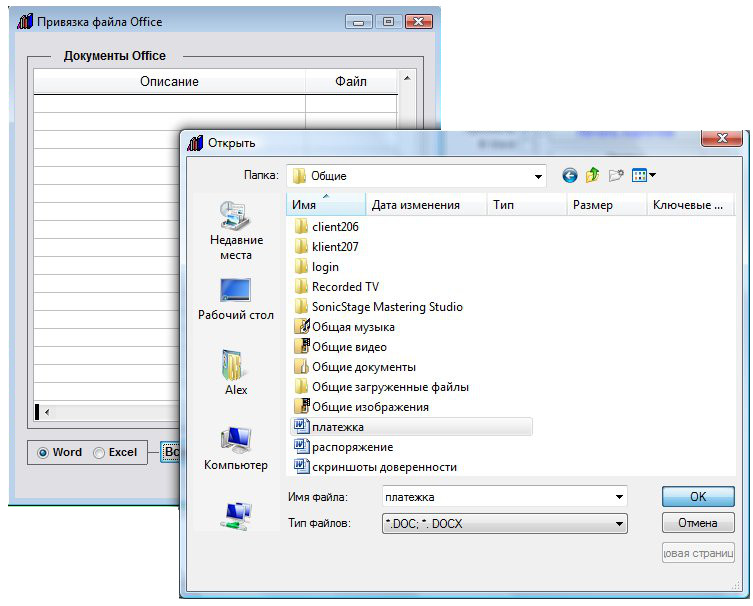Click the first empty Описание table row

(x=170, y=103)
